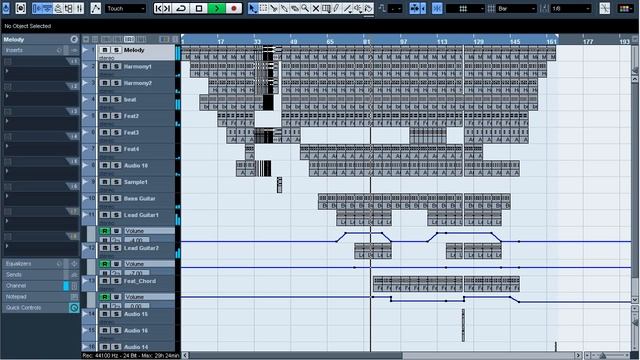Open the Snap Type dropdown
Screen dimensions: 640x360
point(465,8)
